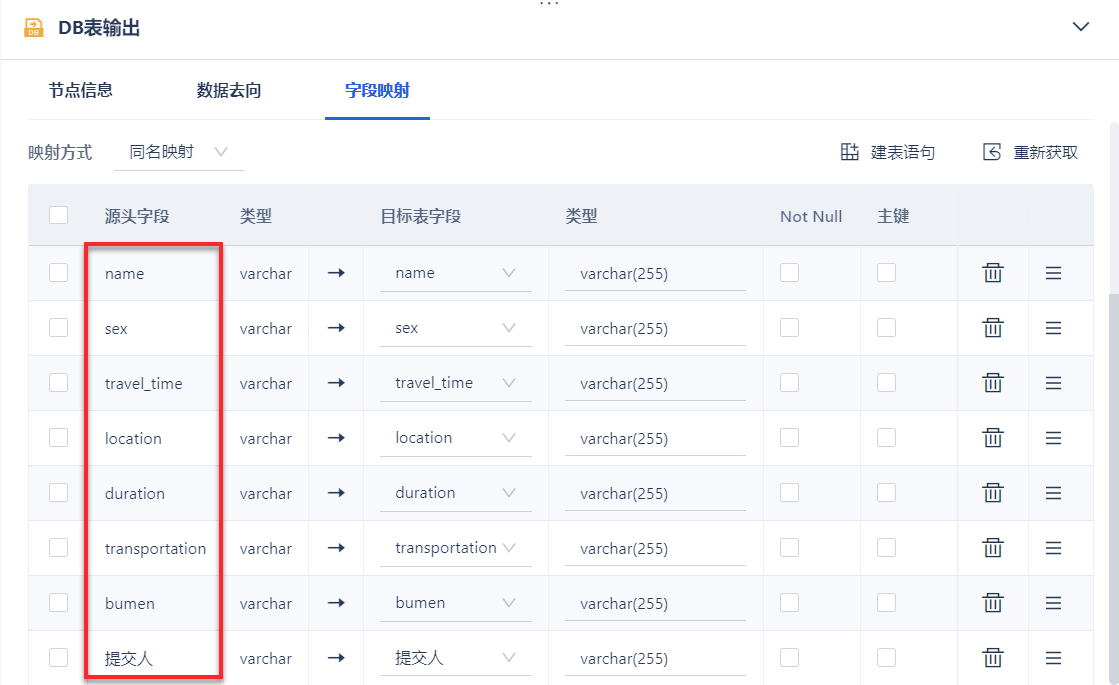Viewport: 1119px width, 685px height.
Task: Enable Not Null for bumen field
Action: 789,602
